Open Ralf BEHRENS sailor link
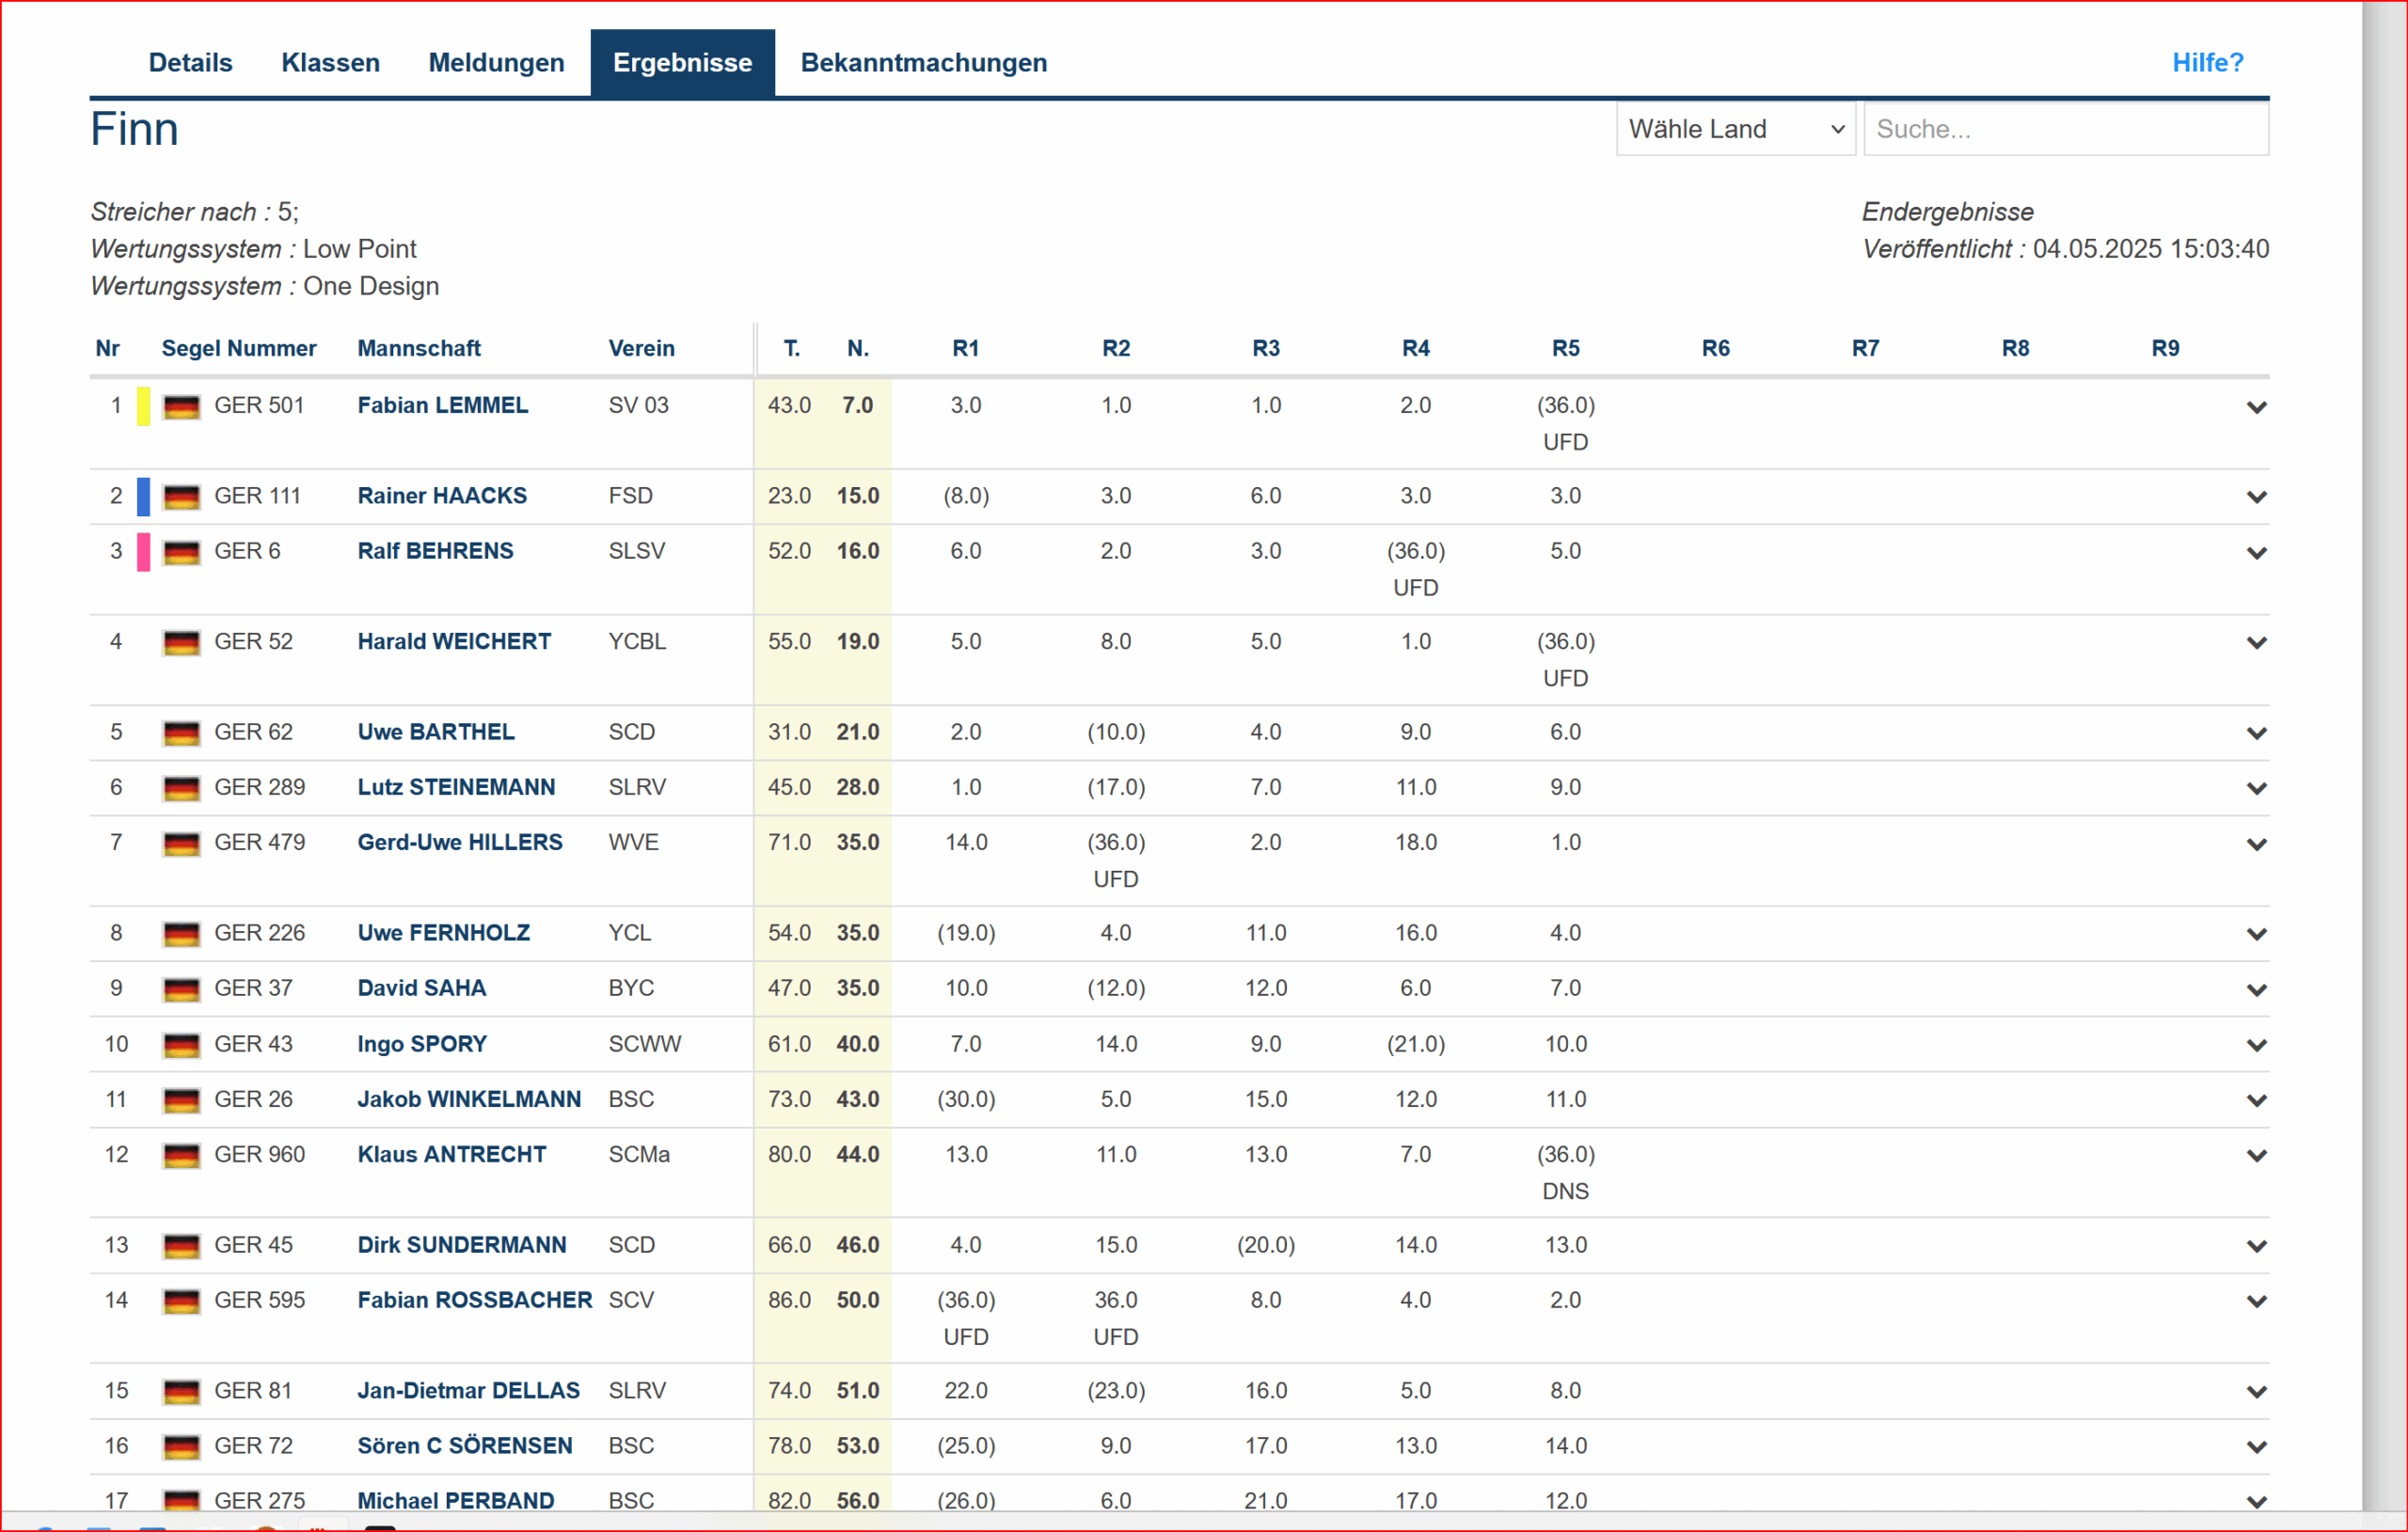 (435, 551)
